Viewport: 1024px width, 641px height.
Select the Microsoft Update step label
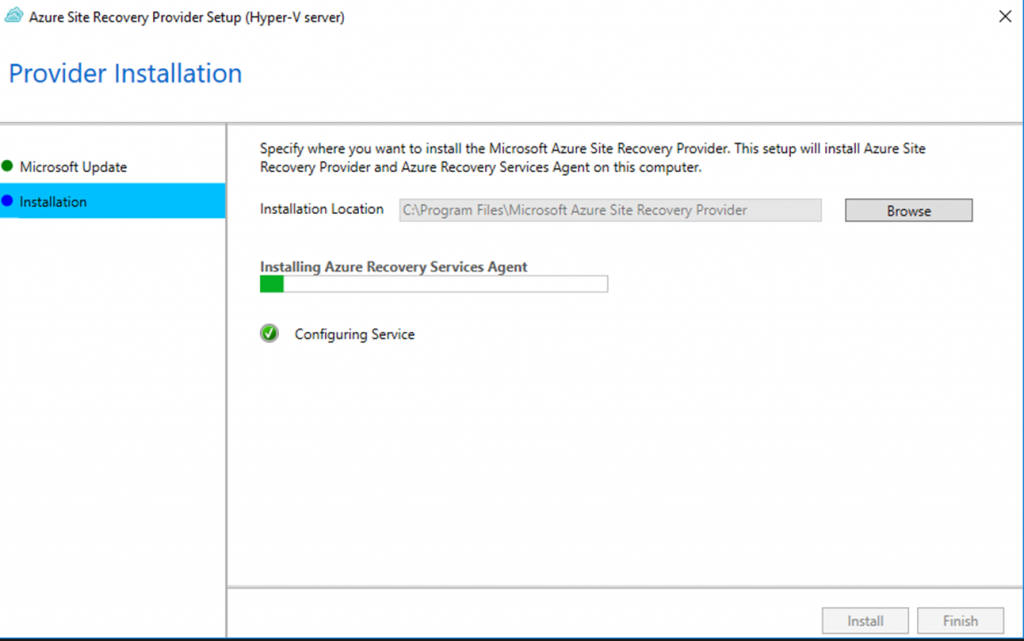coord(73,167)
